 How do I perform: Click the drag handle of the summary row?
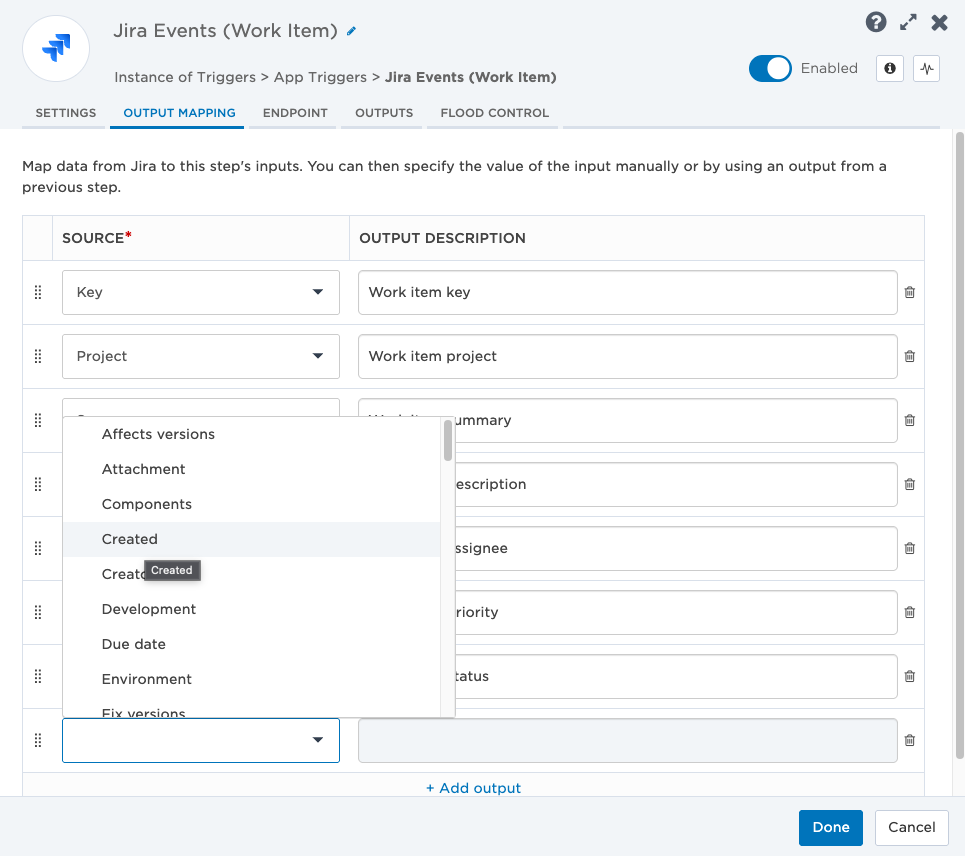pyautogui.click(x=38, y=420)
